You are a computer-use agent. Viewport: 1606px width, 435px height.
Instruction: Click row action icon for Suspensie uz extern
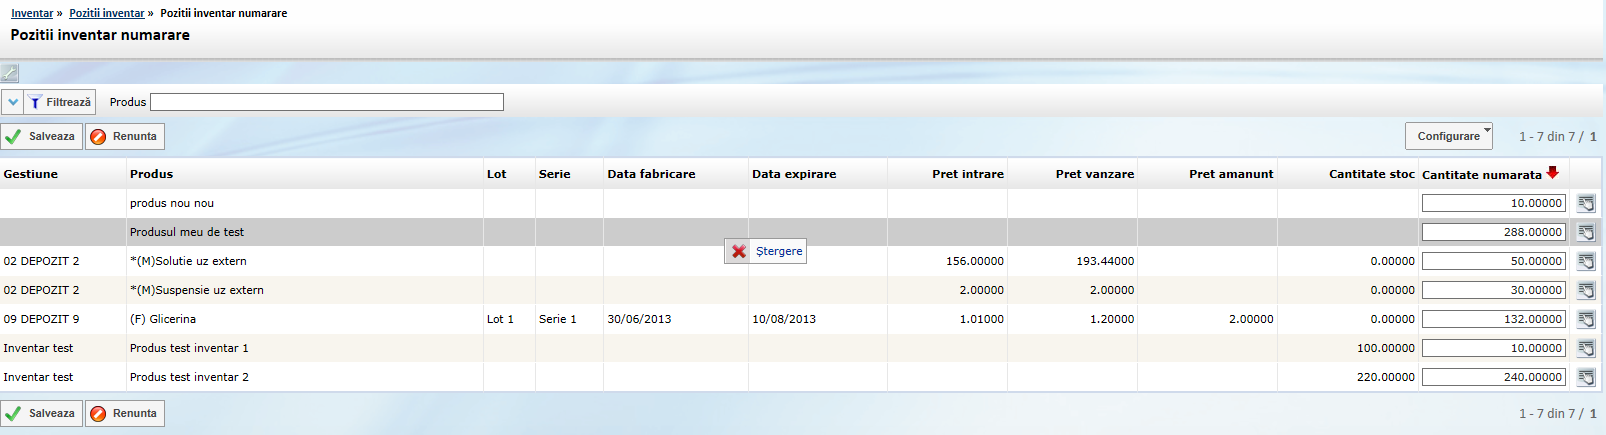pyautogui.click(x=1586, y=290)
